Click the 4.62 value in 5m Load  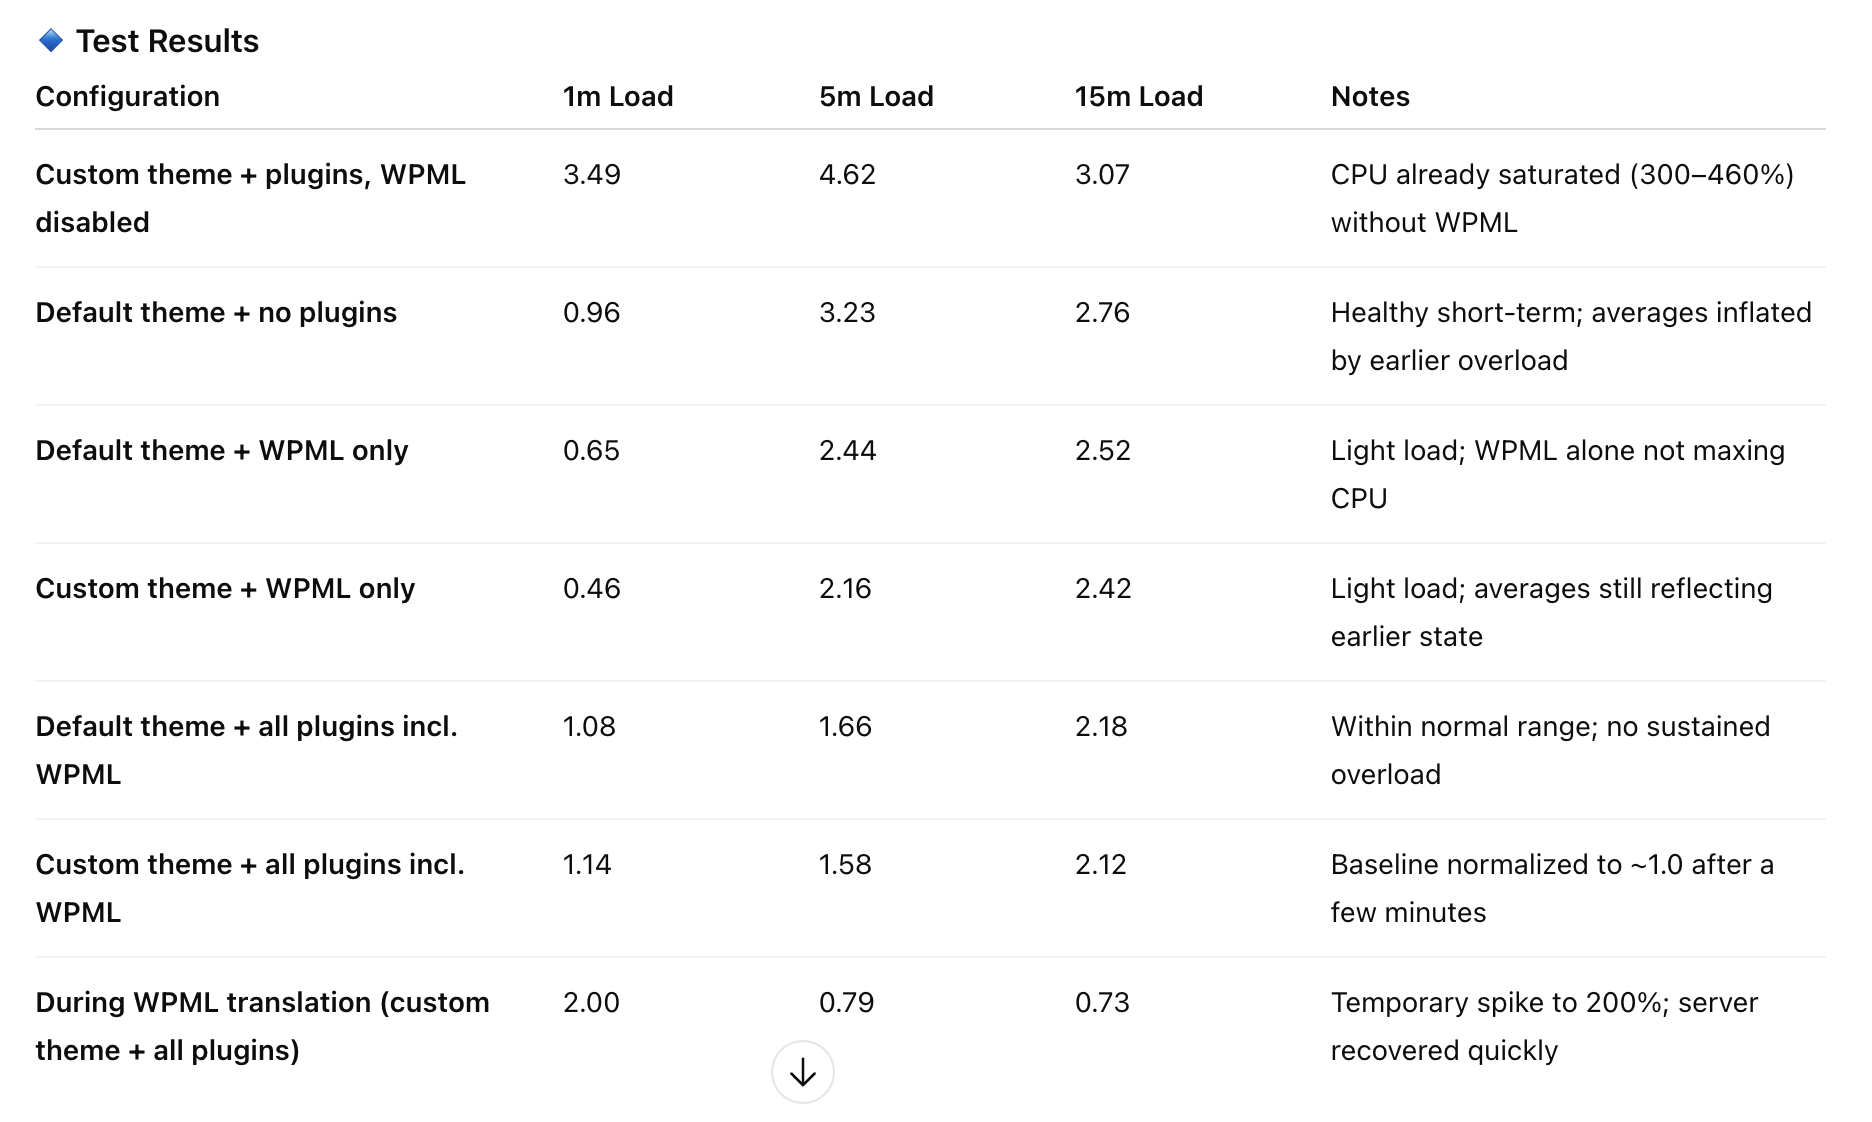click(846, 174)
